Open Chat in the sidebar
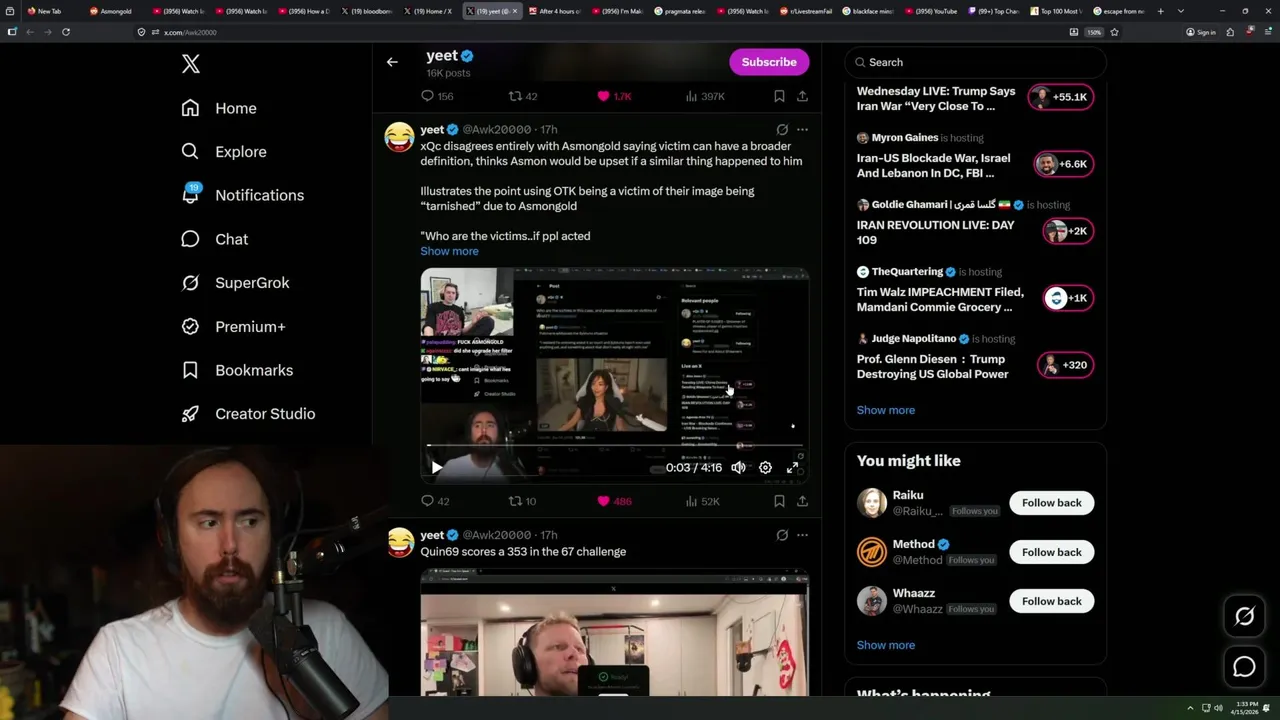This screenshot has height=720, width=1280. (214, 239)
